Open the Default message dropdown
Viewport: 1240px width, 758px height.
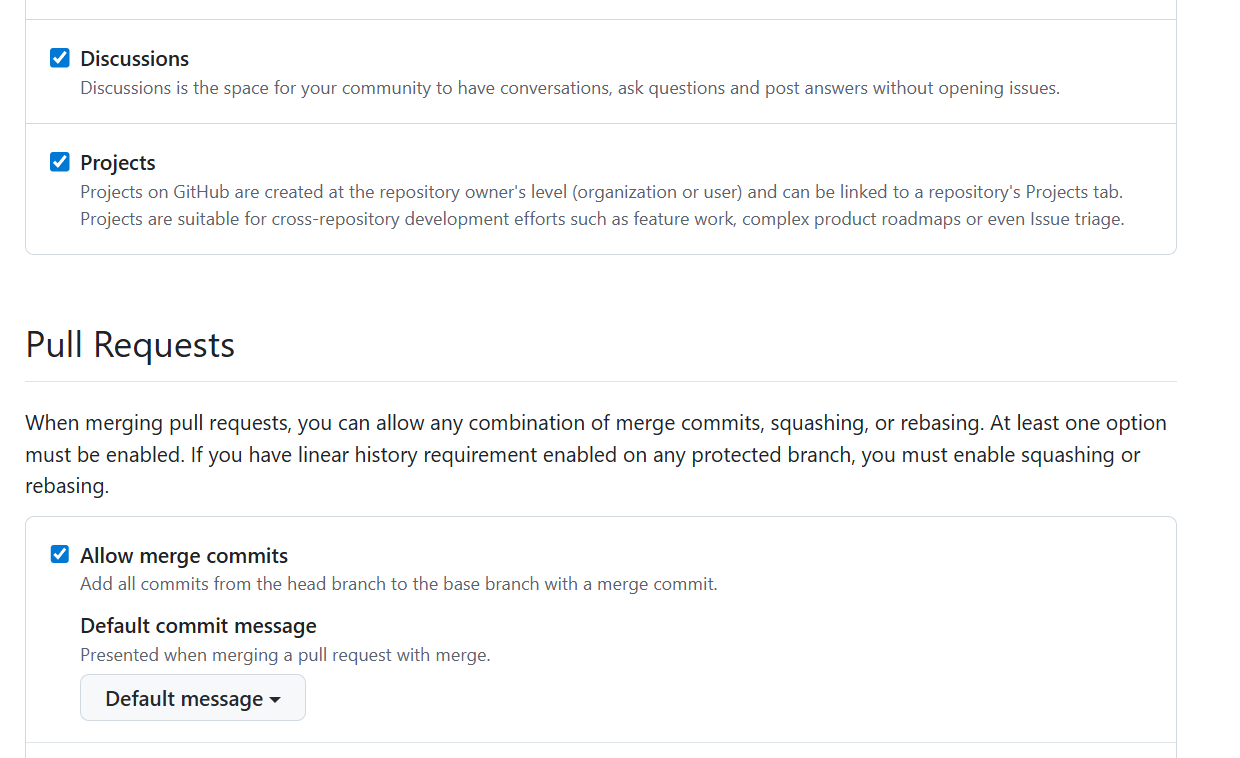pyautogui.click(x=192, y=698)
